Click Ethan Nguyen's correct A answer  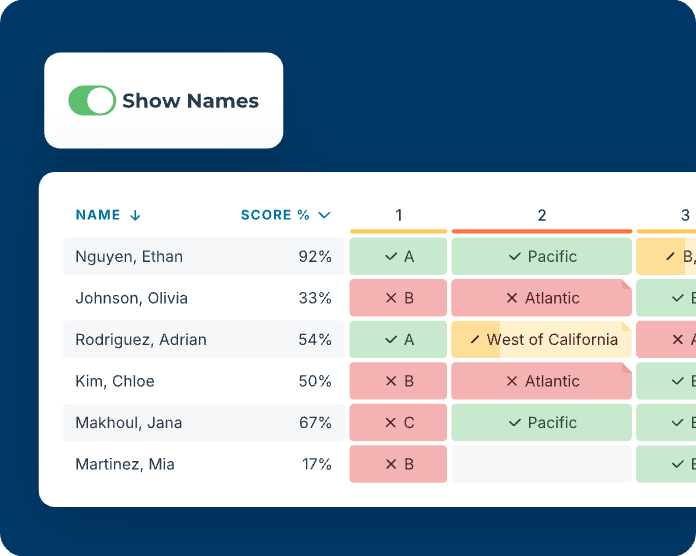pos(398,257)
